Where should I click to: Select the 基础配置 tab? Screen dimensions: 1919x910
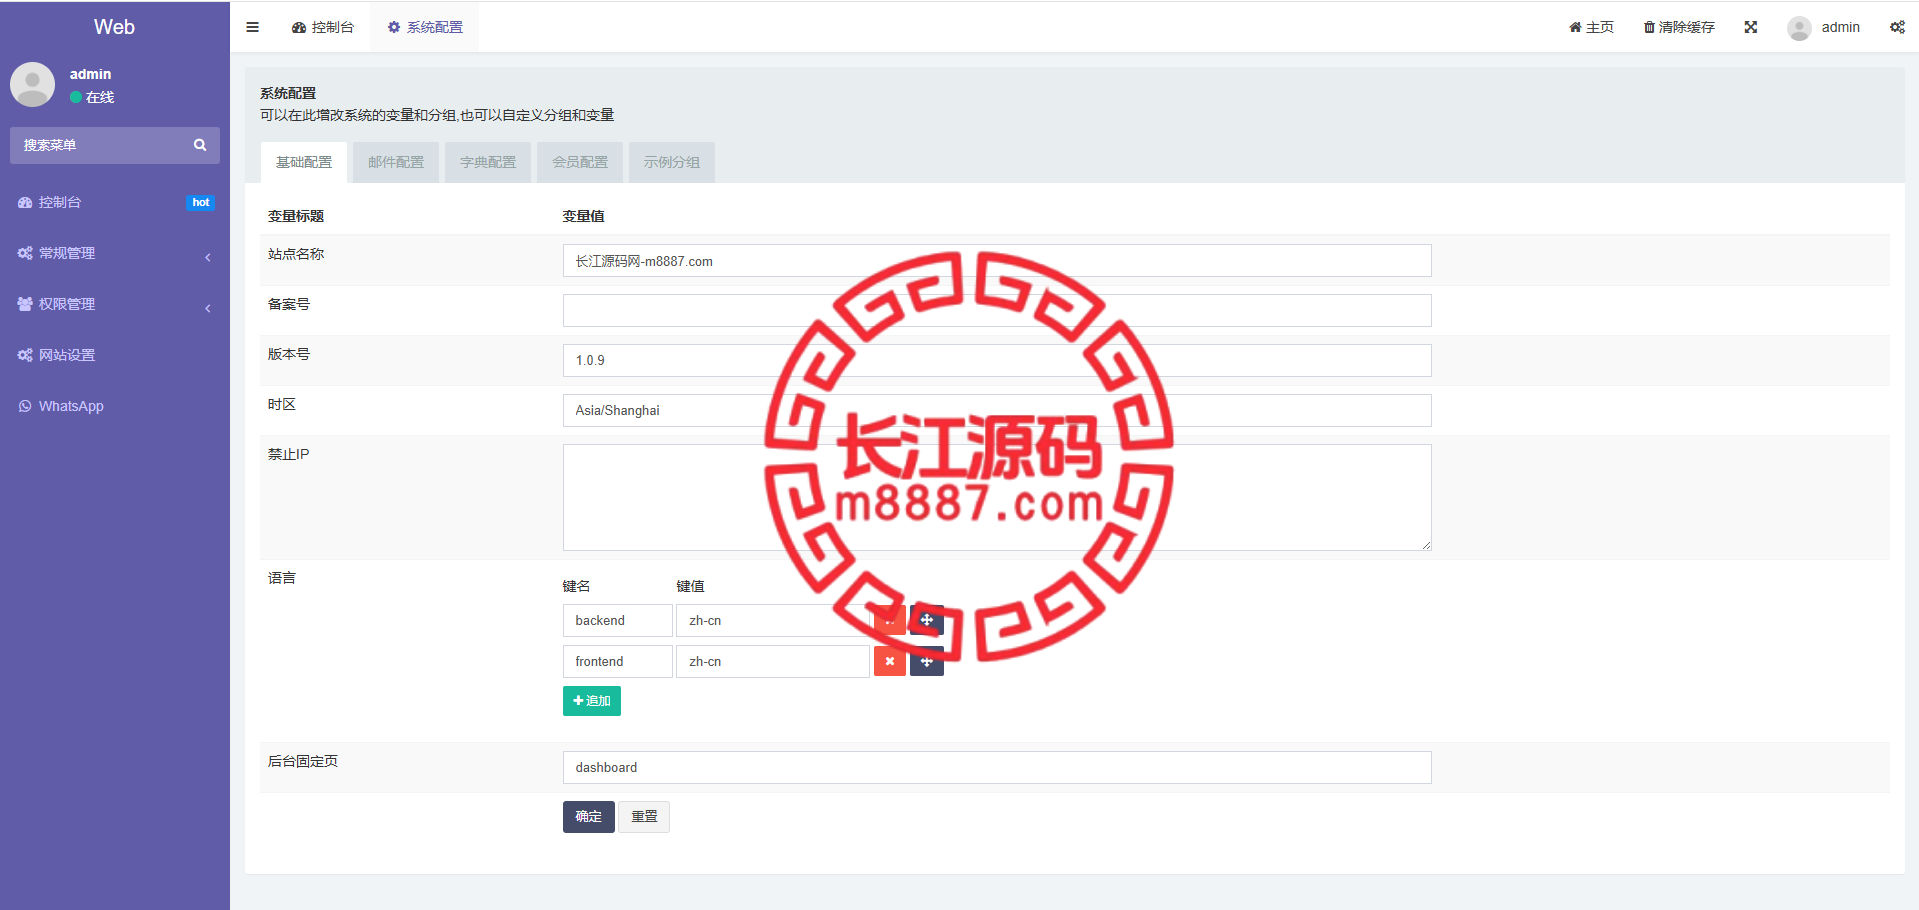click(x=304, y=162)
